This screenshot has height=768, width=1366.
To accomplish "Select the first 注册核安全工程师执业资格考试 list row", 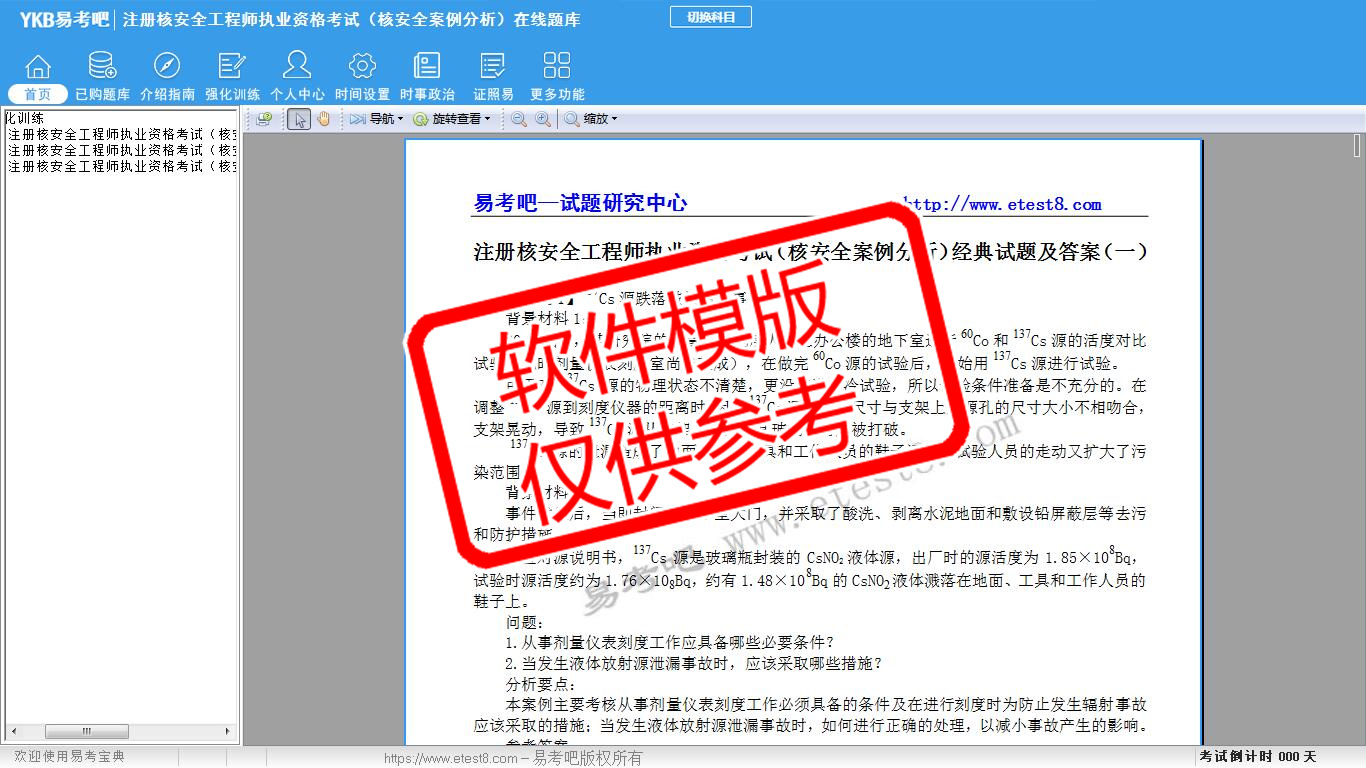I will (121, 134).
